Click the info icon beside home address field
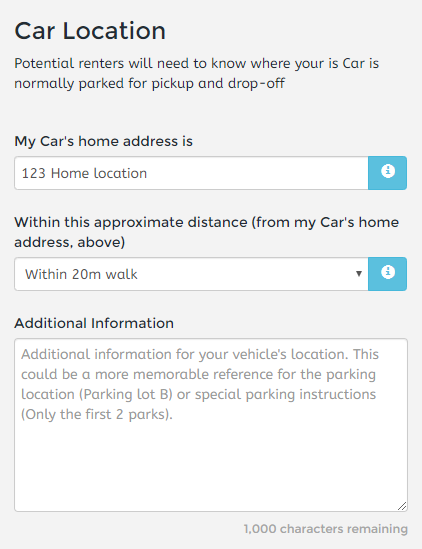The image size is (422, 549). point(388,173)
